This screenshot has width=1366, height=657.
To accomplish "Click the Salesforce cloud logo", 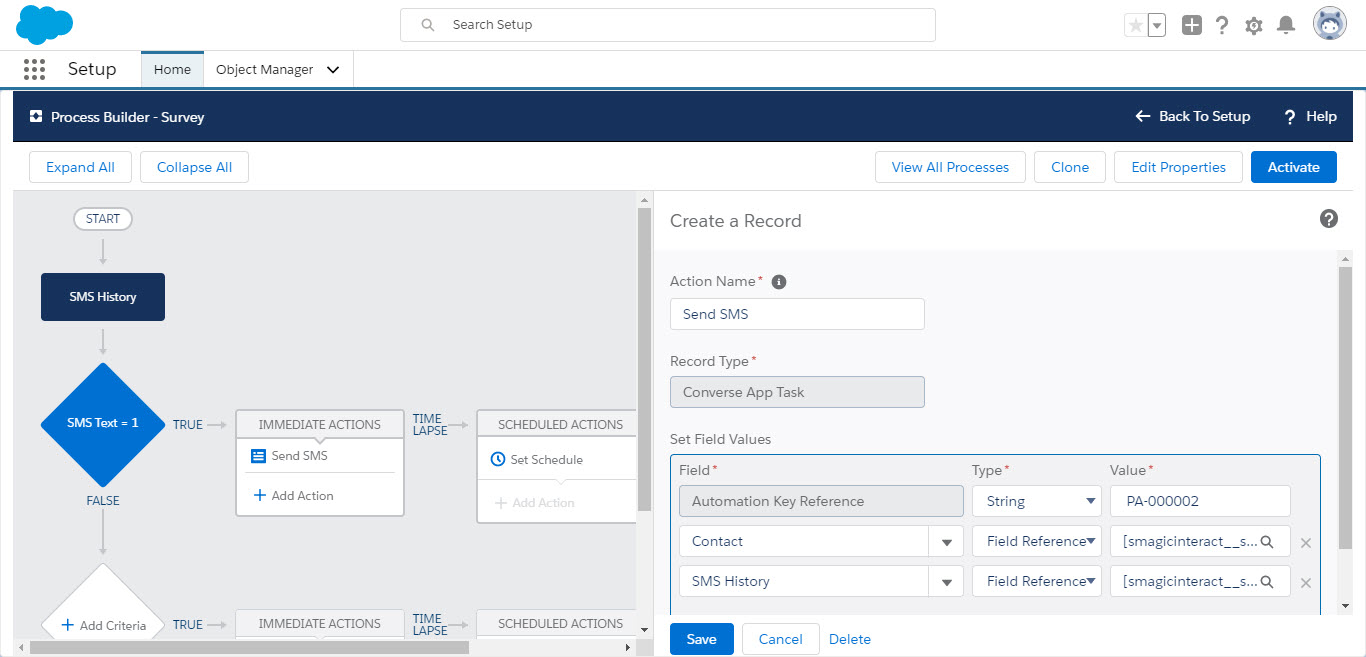I will [45, 25].
